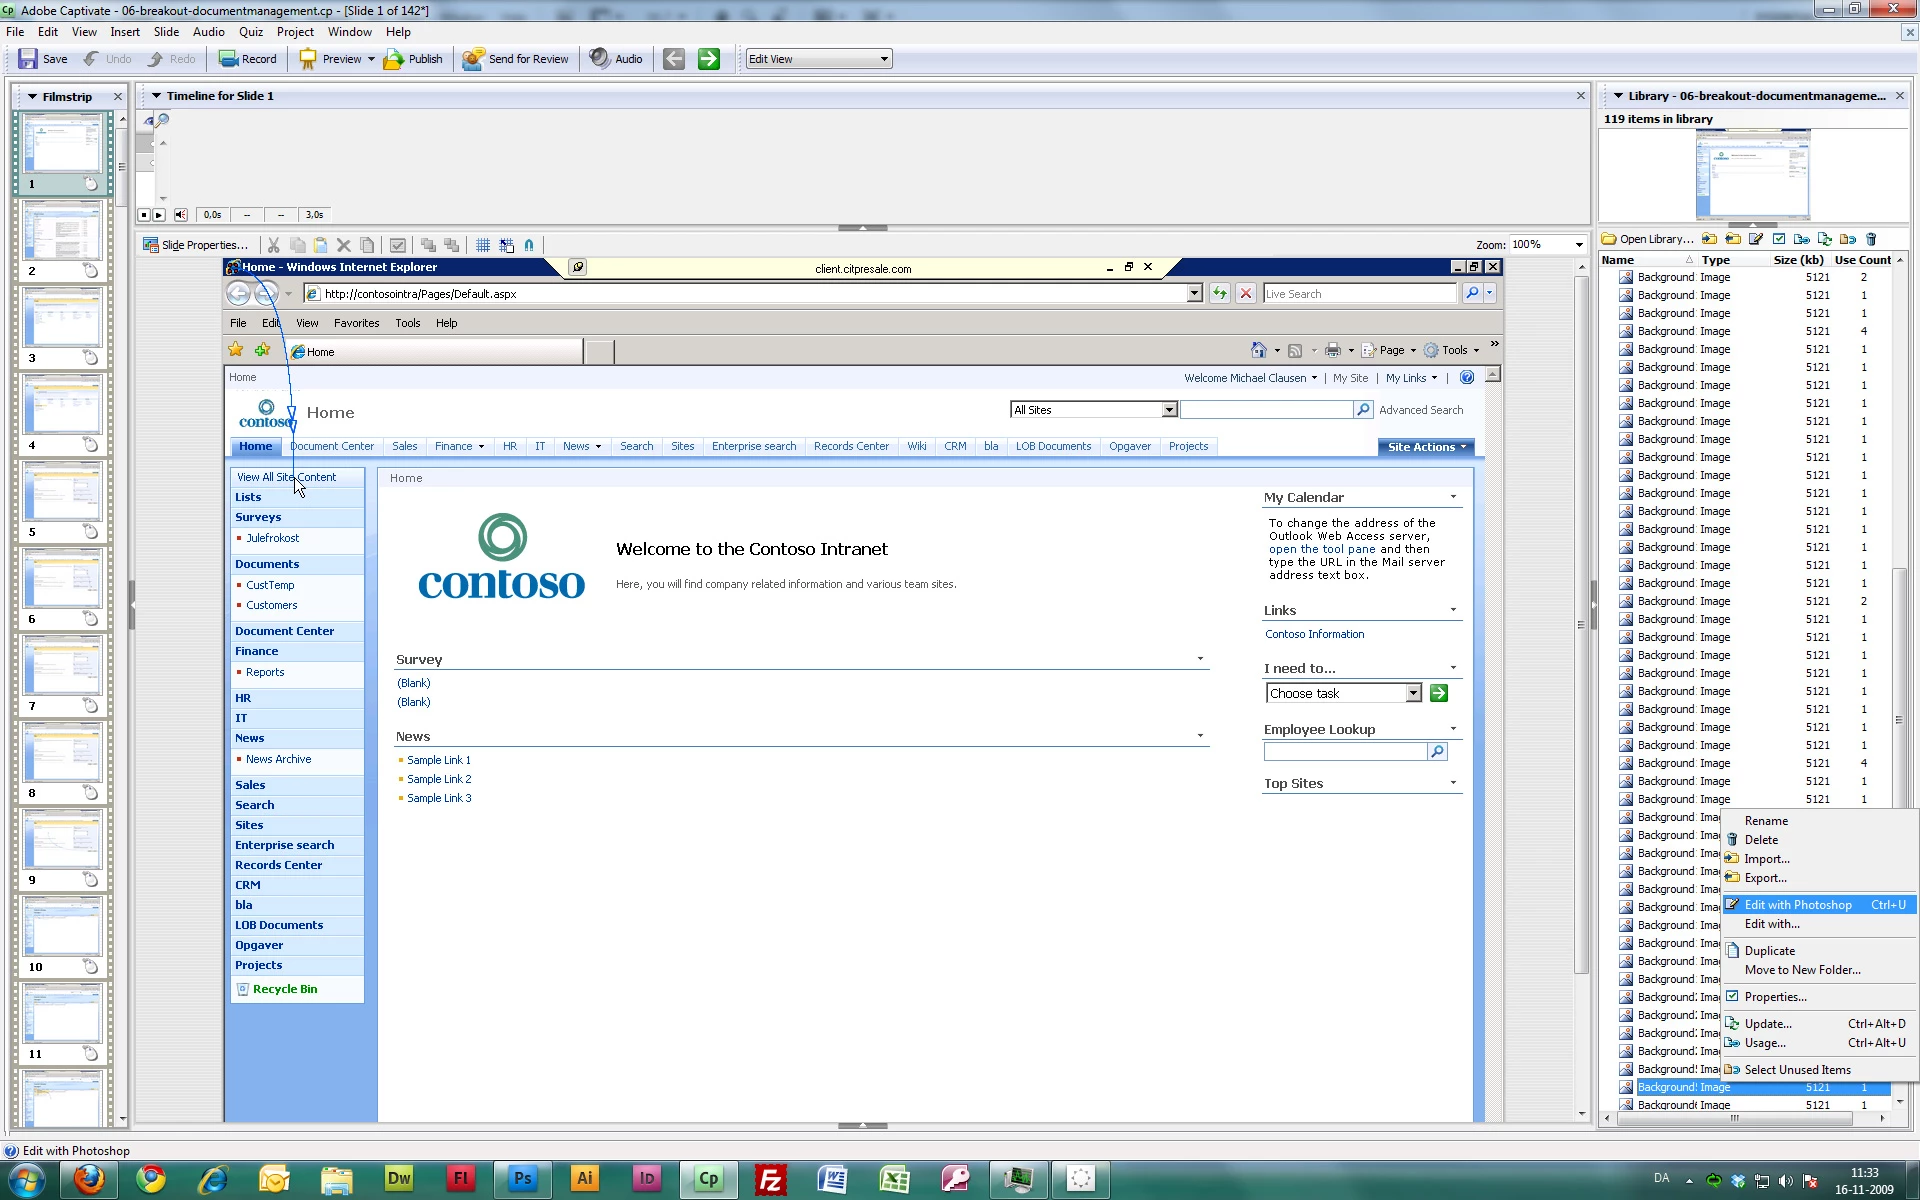Click the Library trash delete icon

pyautogui.click(x=1871, y=239)
